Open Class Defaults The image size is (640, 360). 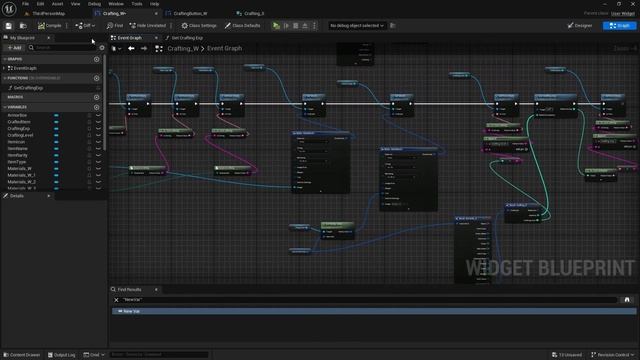click(242, 26)
